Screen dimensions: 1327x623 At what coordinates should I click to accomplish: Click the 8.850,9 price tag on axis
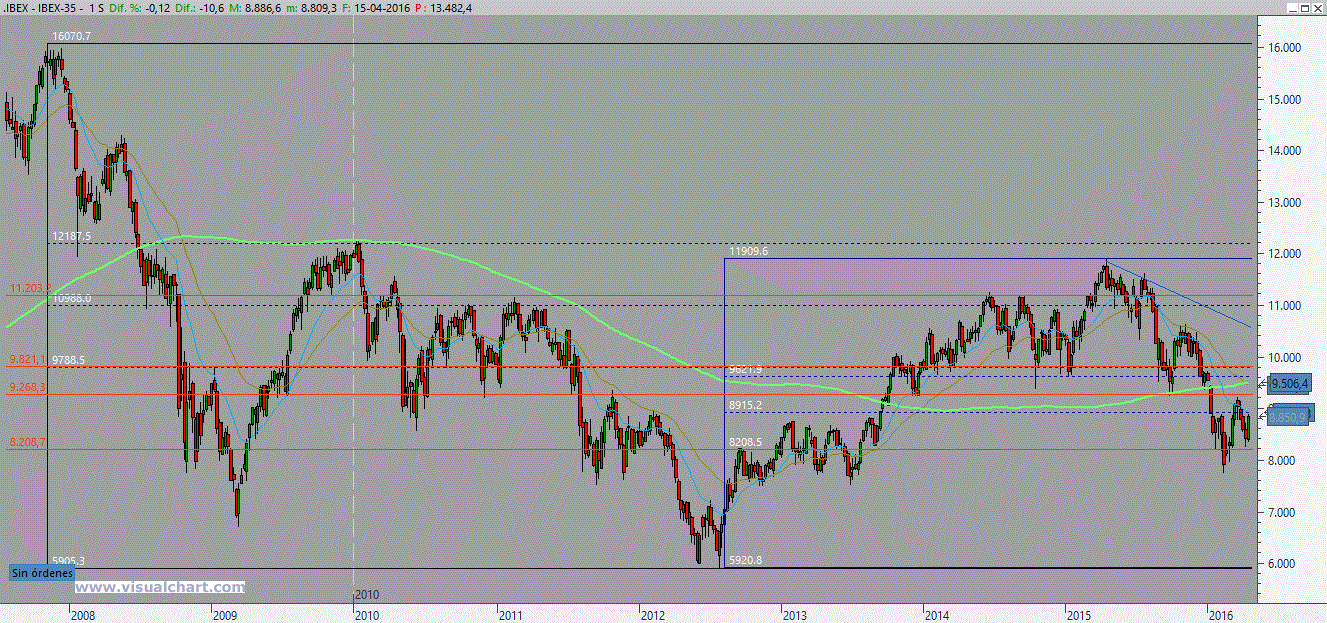1289,415
